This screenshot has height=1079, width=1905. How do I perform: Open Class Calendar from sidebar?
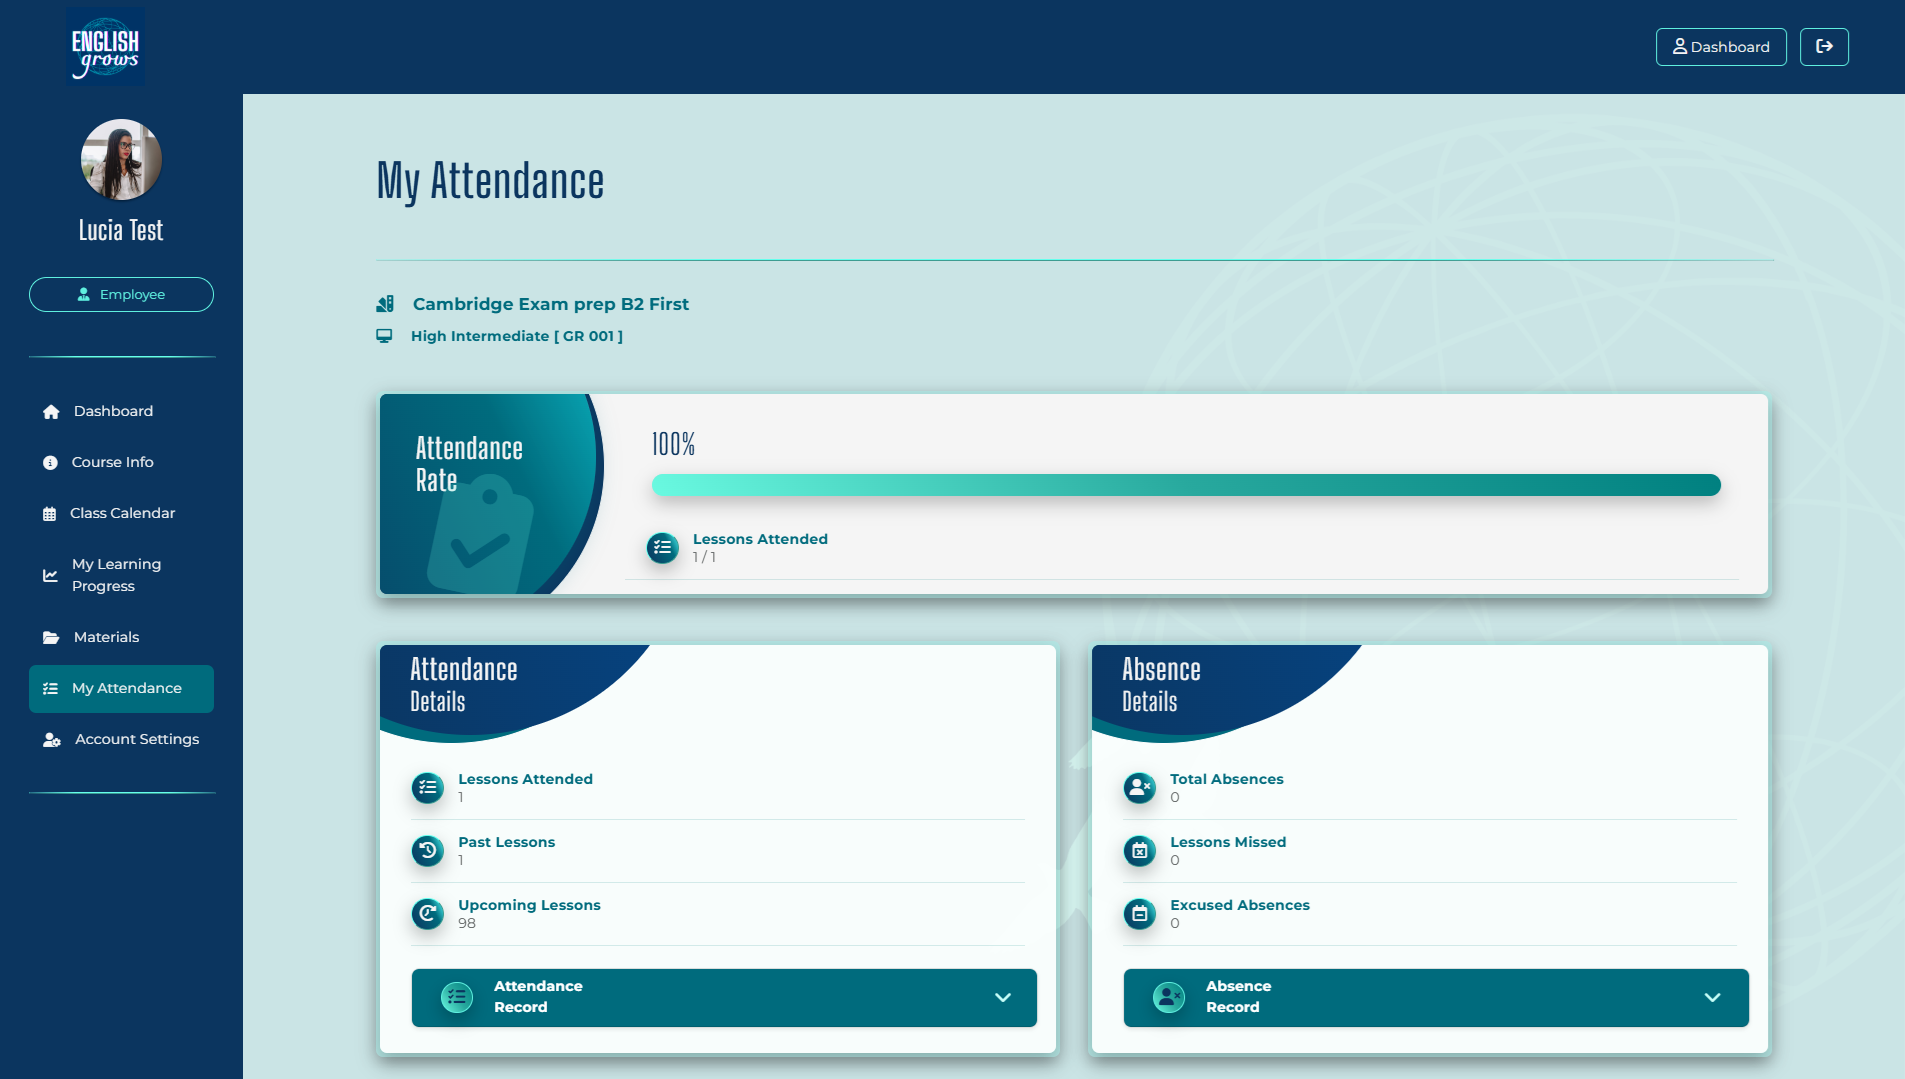121,513
